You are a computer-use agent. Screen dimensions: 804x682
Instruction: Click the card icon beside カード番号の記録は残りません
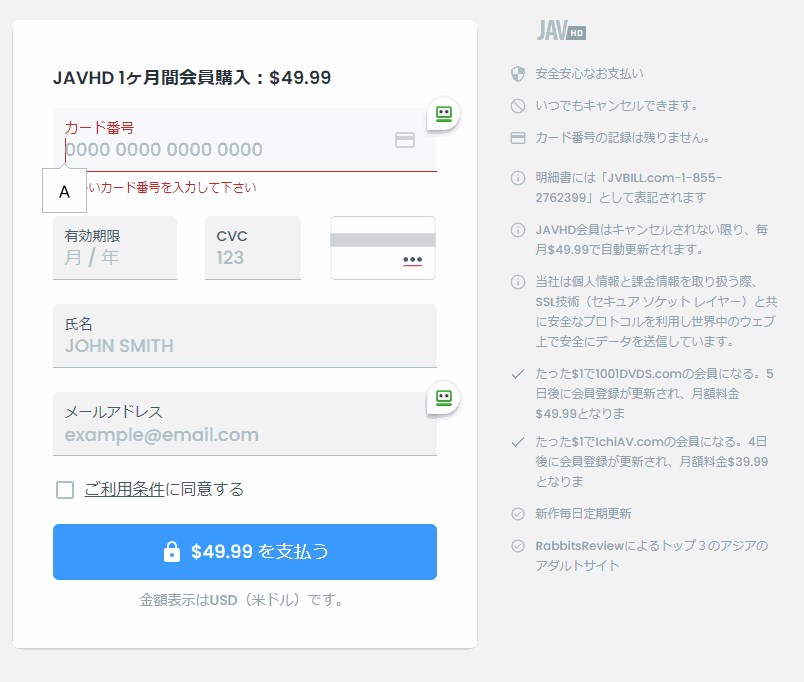pyautogui.click(x=518, y=138)
